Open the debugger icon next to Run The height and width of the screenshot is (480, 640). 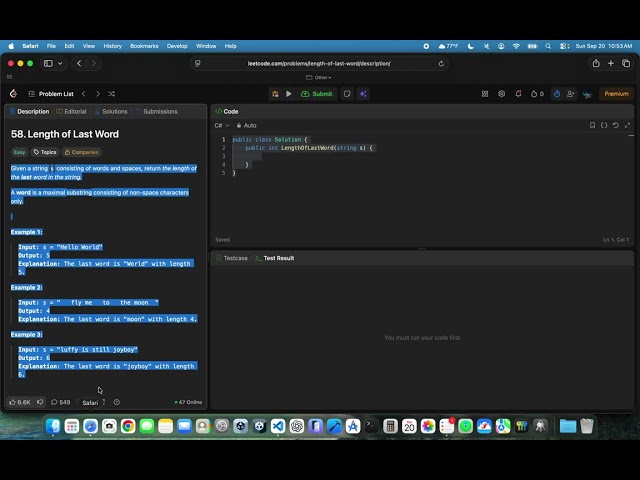click(275, 94)
